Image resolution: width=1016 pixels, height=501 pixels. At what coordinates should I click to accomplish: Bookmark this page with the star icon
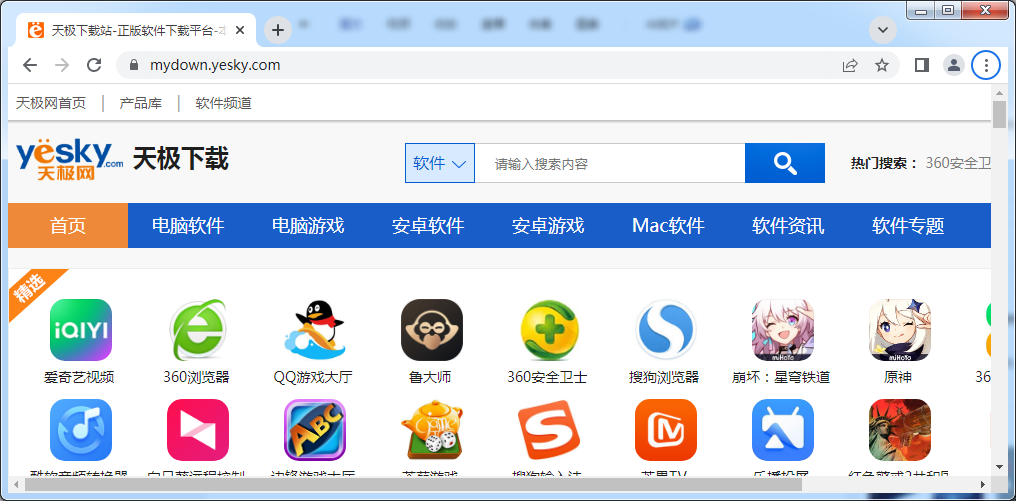tap(881, 65)
